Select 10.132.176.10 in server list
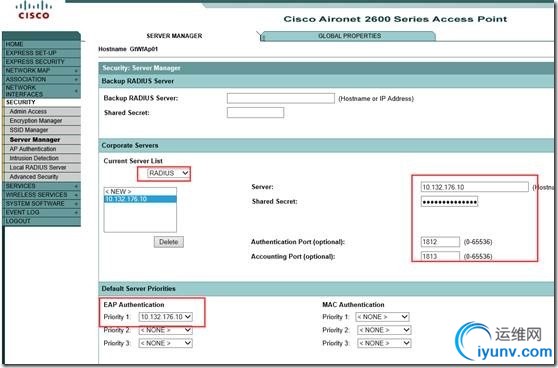This screenshot has height=368, width=558. (140, 199)
